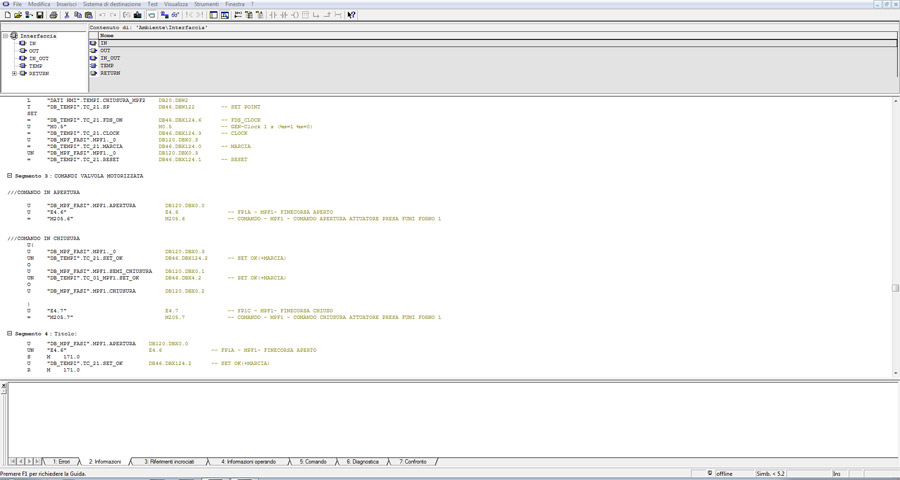Open the Sistema di destinazione menu
900x480 pixels.
[x=112, y=4]
